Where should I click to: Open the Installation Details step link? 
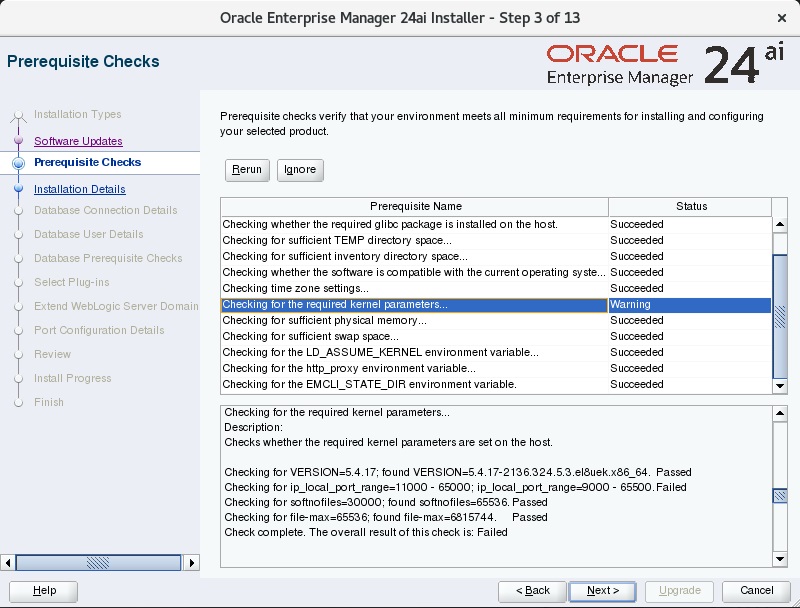click(x=80, y=189)
